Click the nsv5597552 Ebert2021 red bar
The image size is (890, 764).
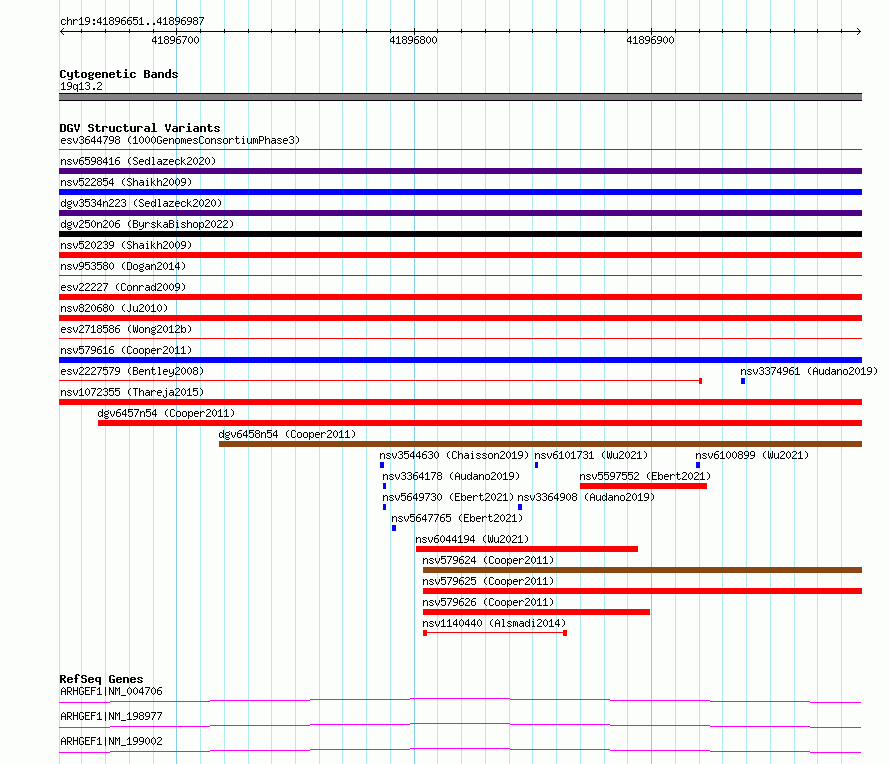point(643,486)
